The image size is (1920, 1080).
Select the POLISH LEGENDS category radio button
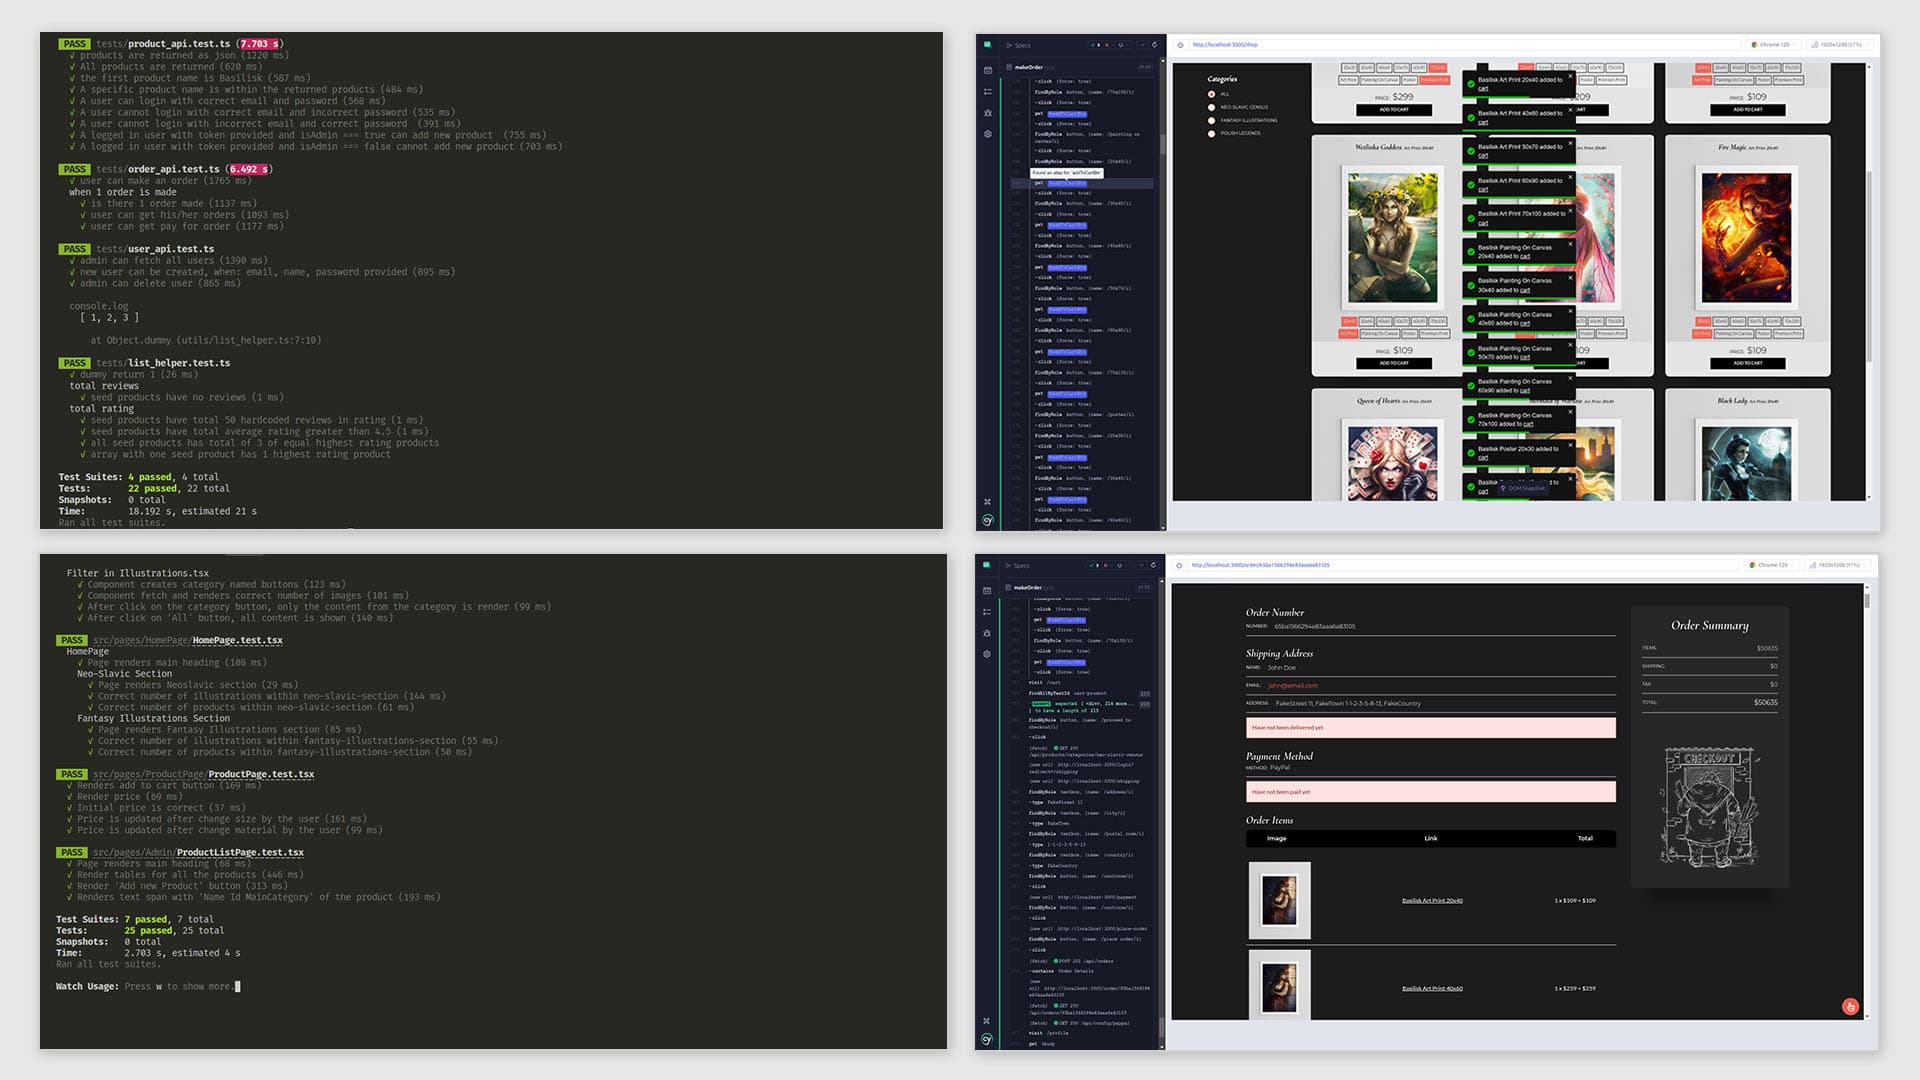(x=1211, y=133)
